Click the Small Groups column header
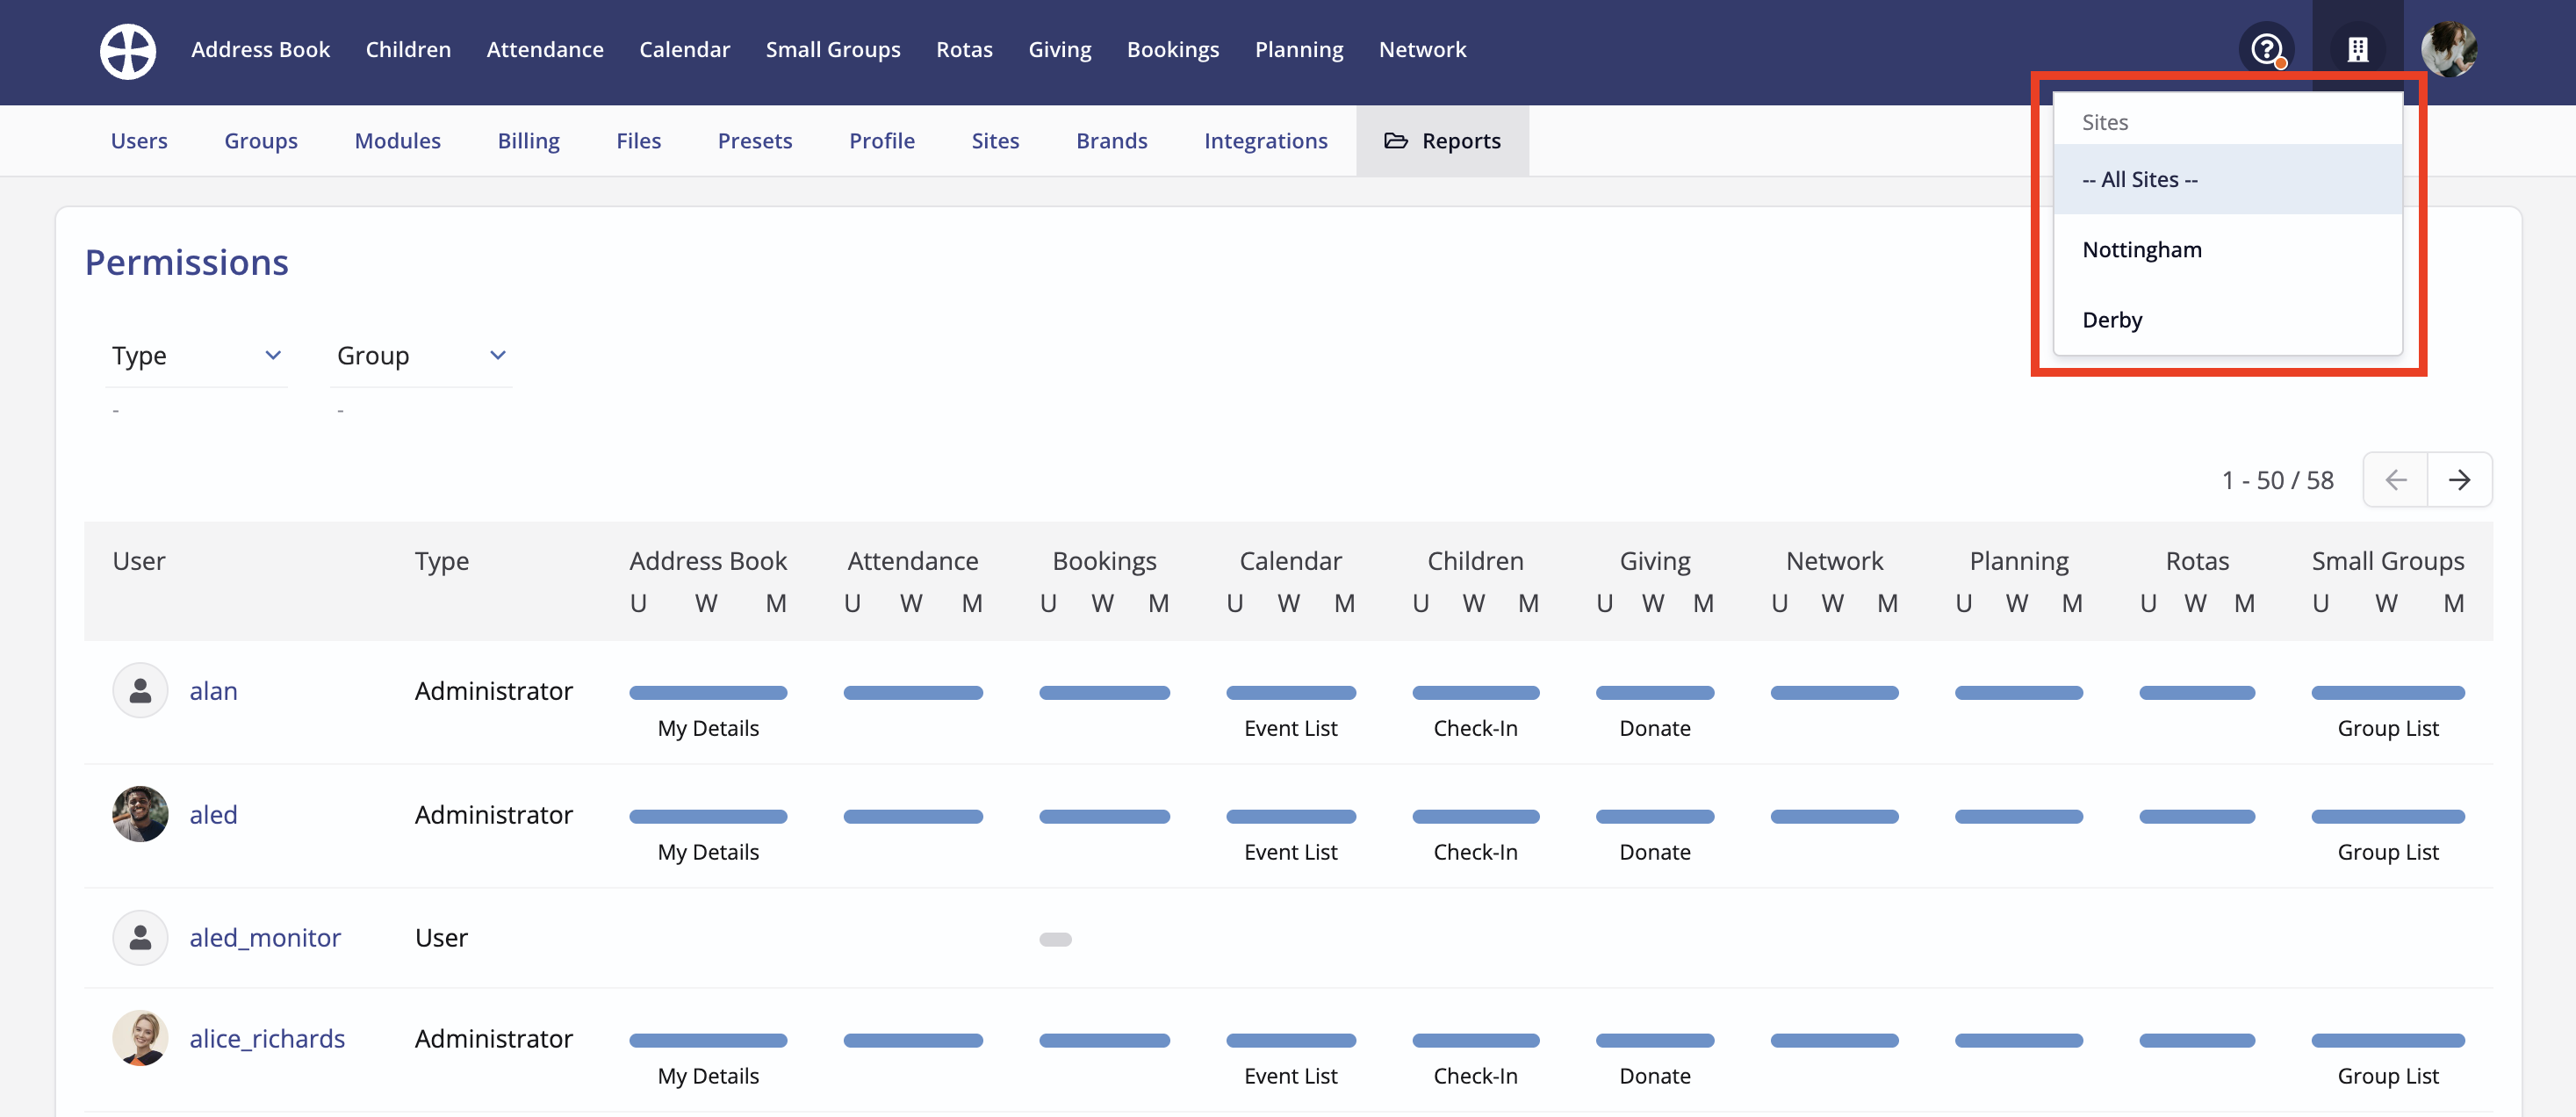2576x1117 pixels. (2388, 561)
